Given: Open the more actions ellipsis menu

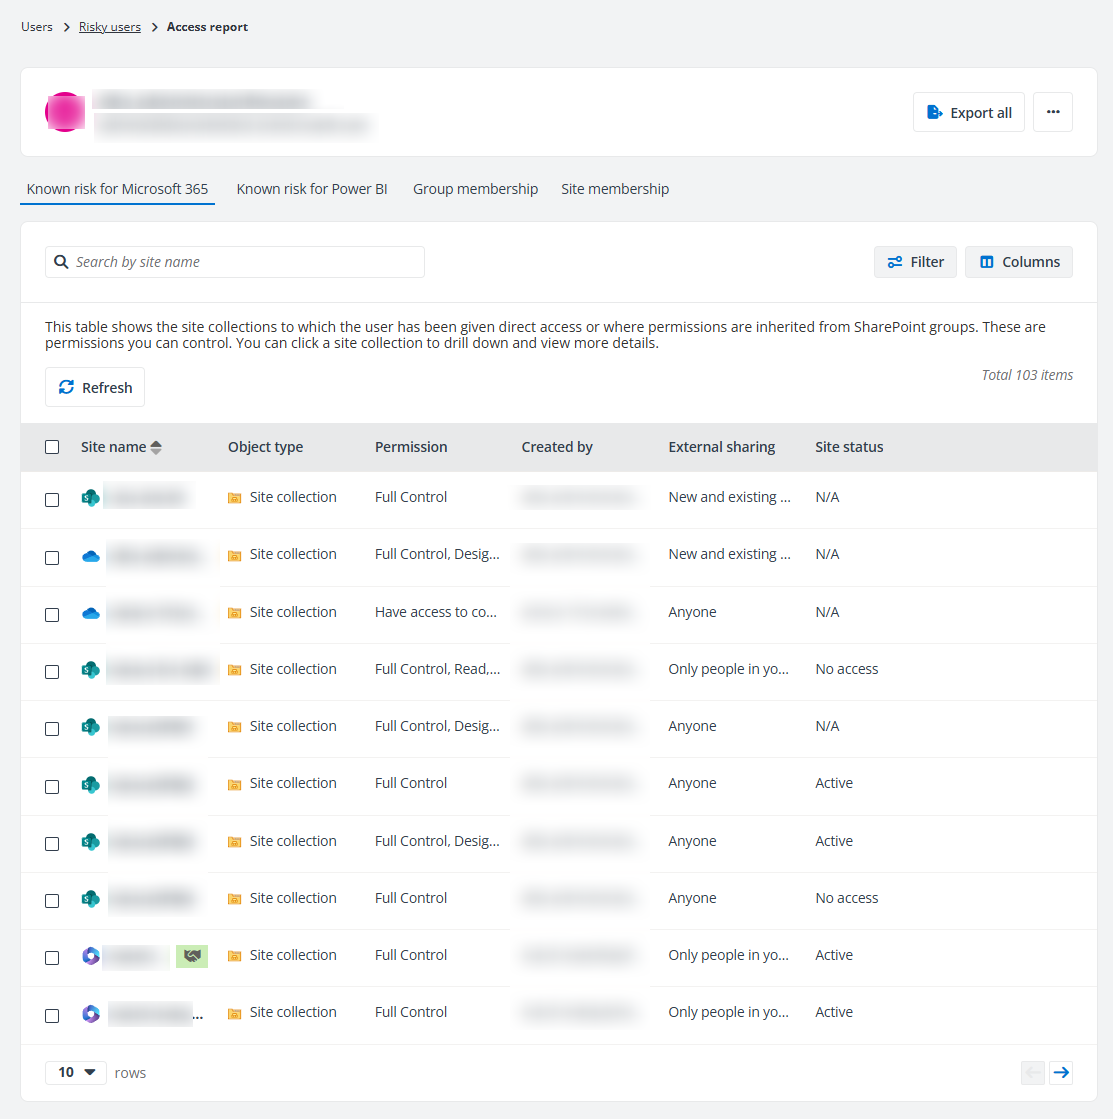Looking at the screenshot, I should [1052, 112].
